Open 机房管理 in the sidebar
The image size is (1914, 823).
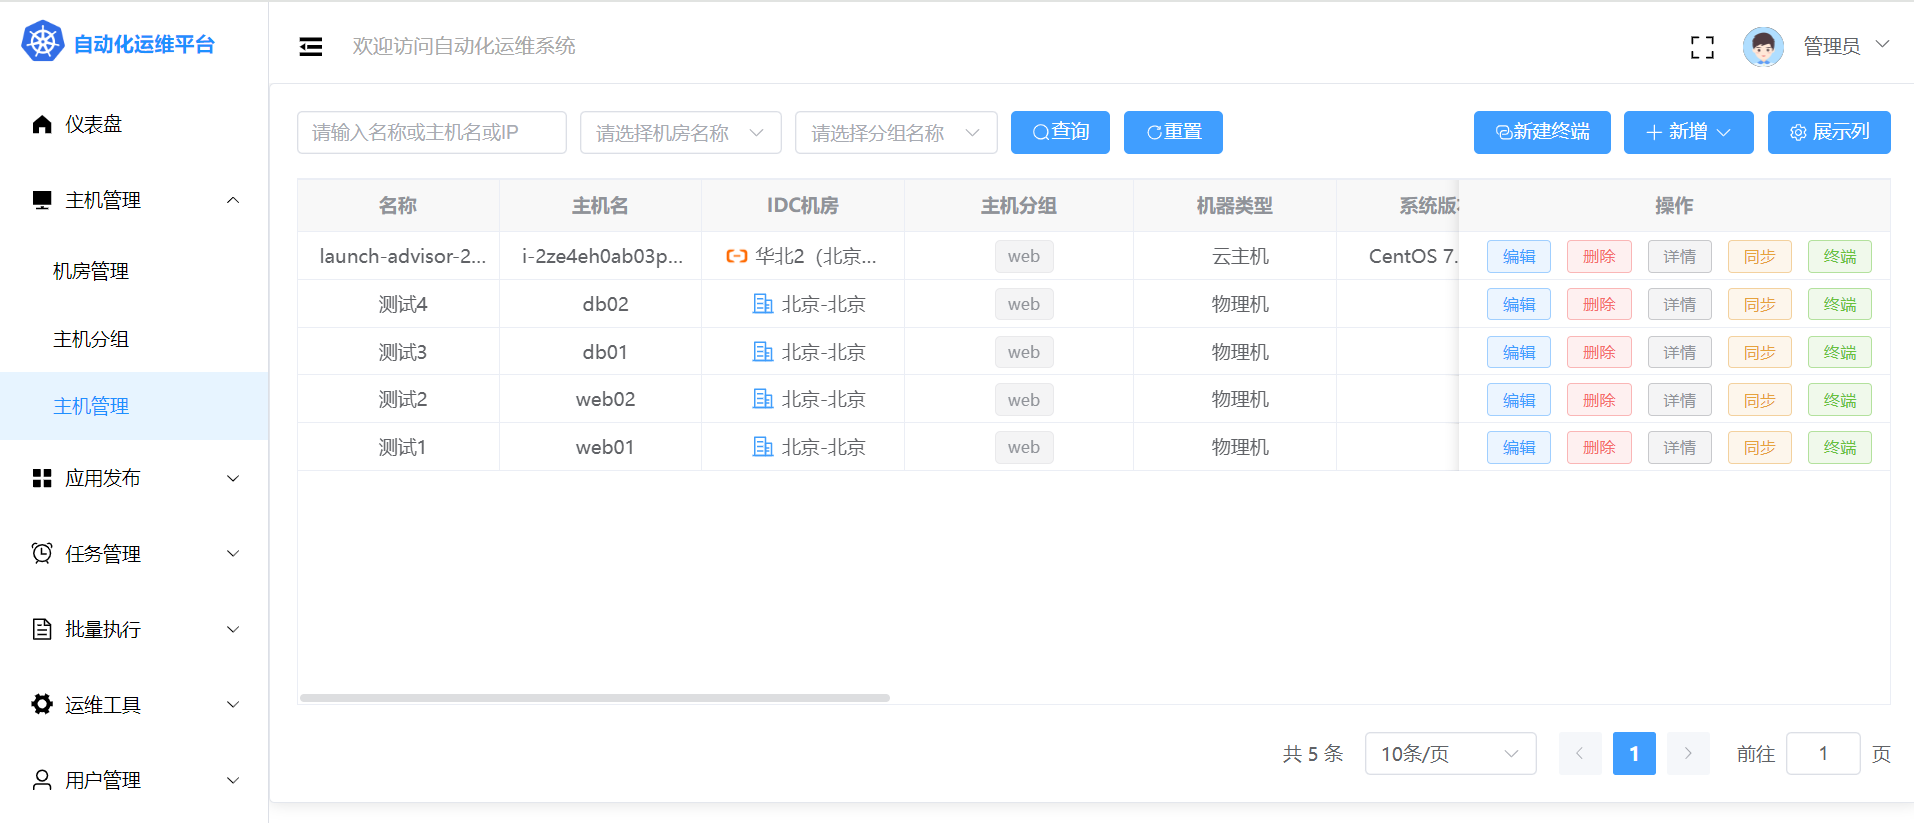tap(91, 271)
